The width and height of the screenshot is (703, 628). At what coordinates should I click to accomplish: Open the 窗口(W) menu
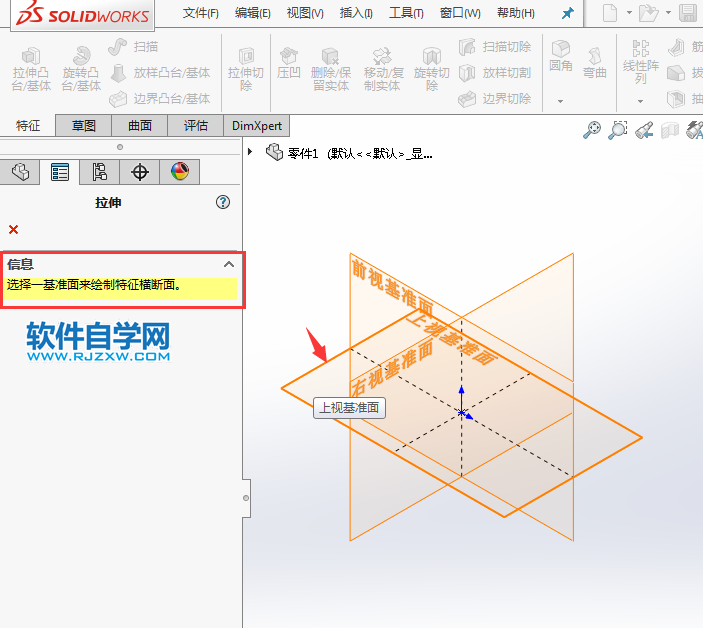click(460, 13)
